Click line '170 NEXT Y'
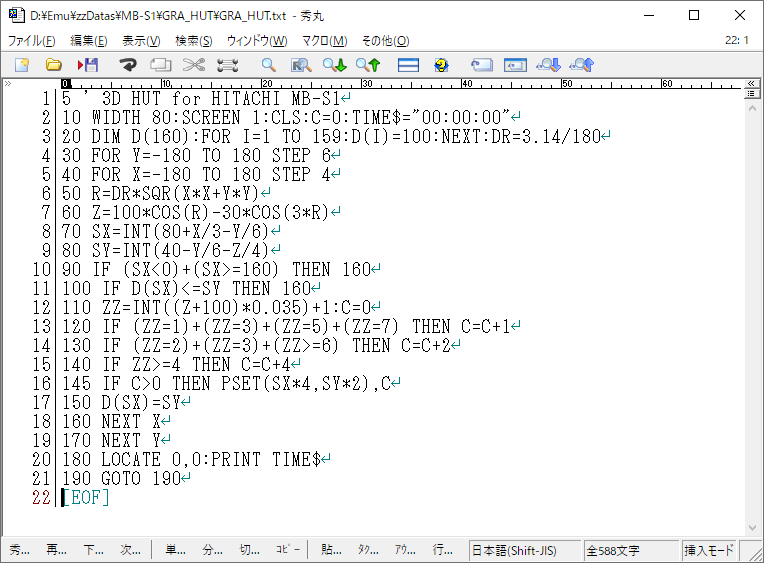 pos(112,441)
